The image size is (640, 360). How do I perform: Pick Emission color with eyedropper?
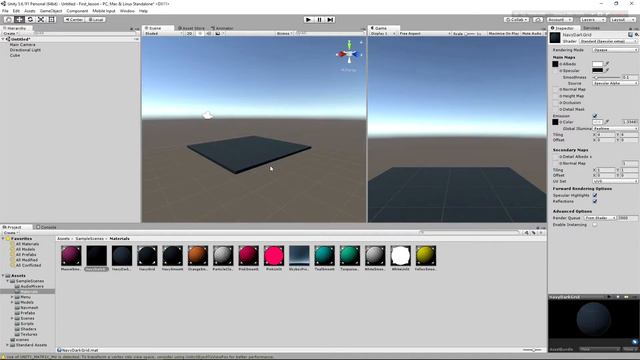607,122
